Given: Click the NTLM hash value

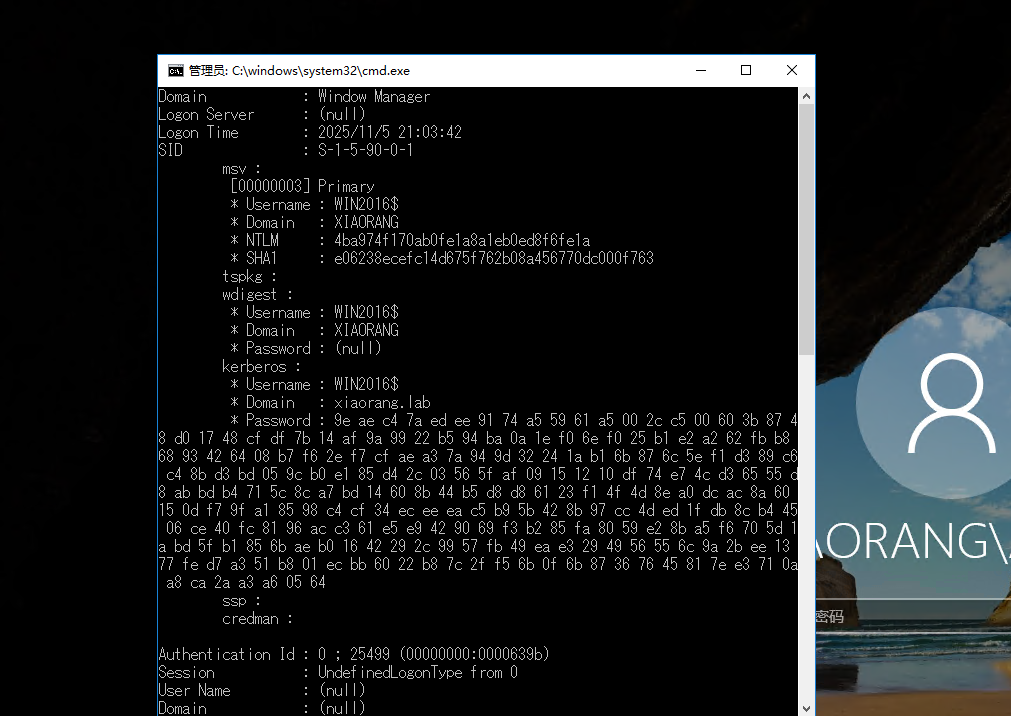Looking at the screenshot, I should click(462, 241).
